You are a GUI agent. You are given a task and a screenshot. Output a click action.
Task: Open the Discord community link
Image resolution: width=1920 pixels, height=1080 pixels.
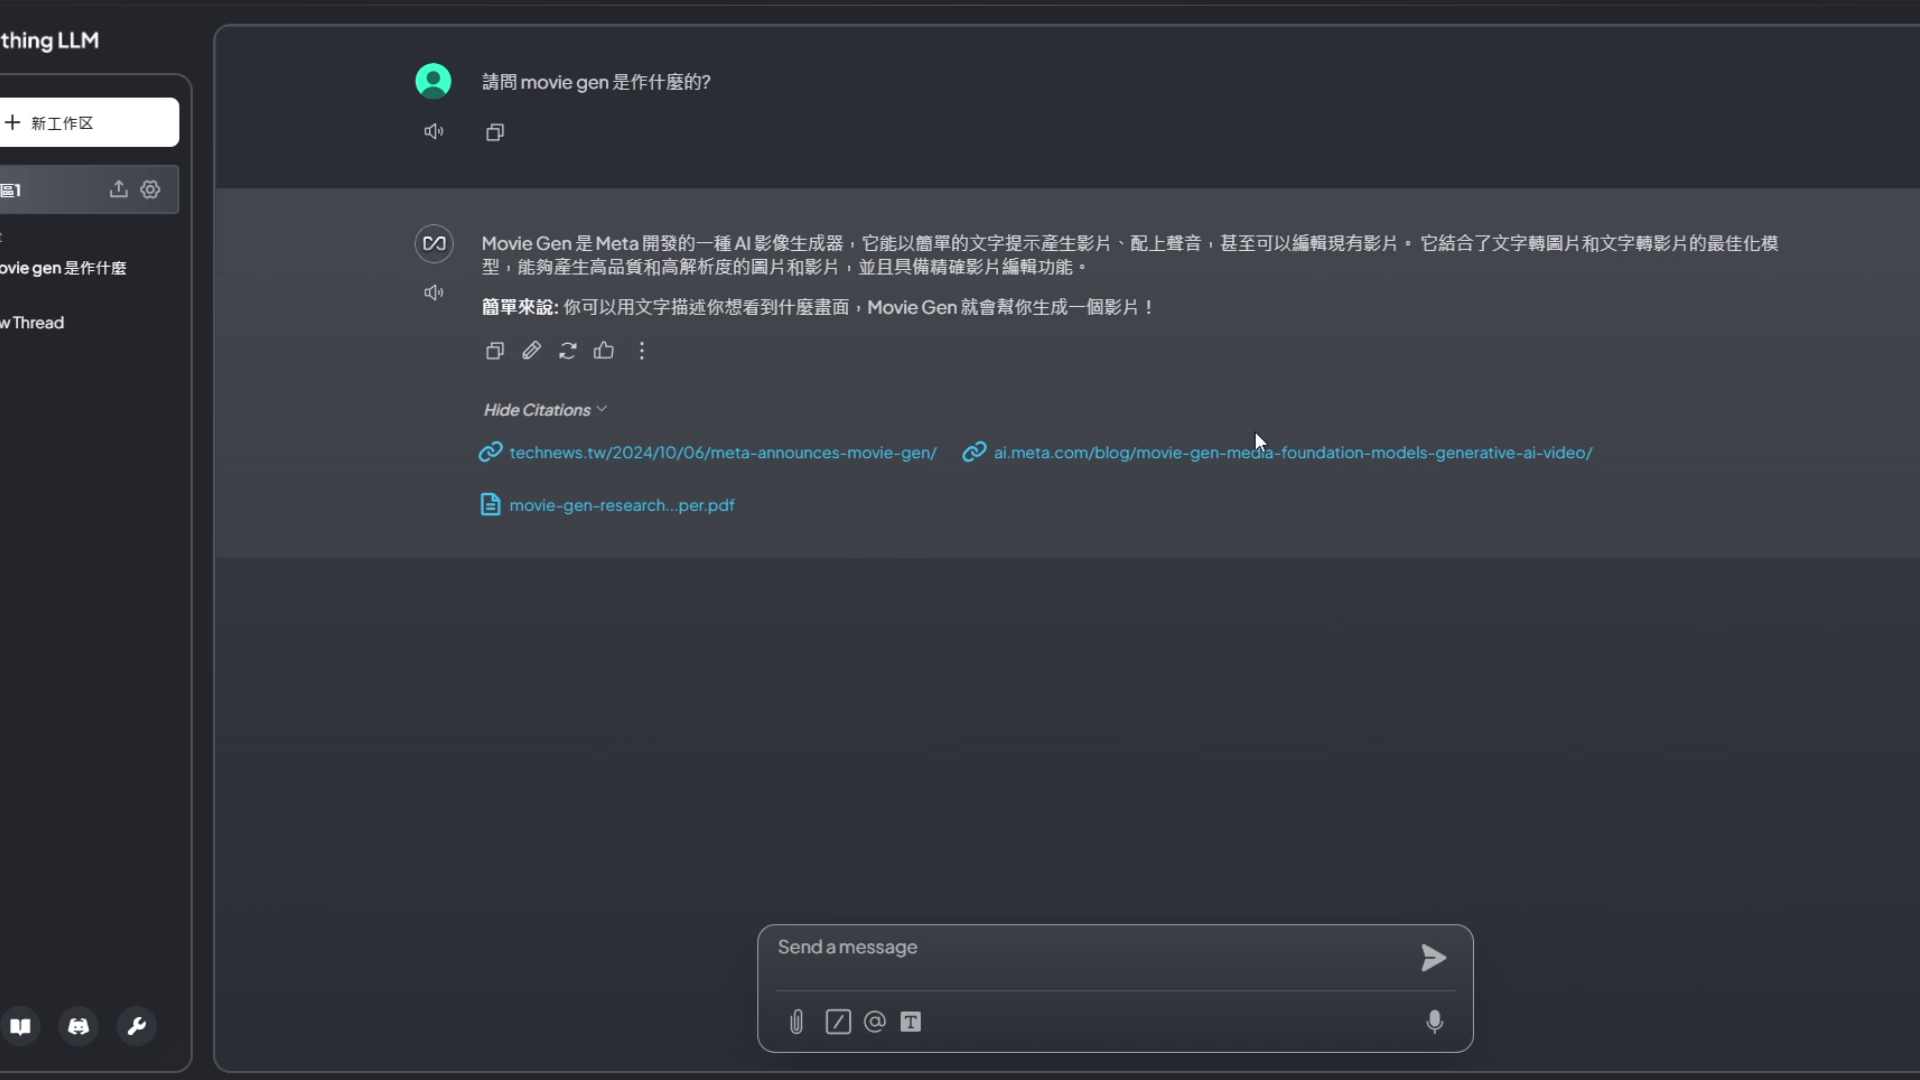point(78,1027)
